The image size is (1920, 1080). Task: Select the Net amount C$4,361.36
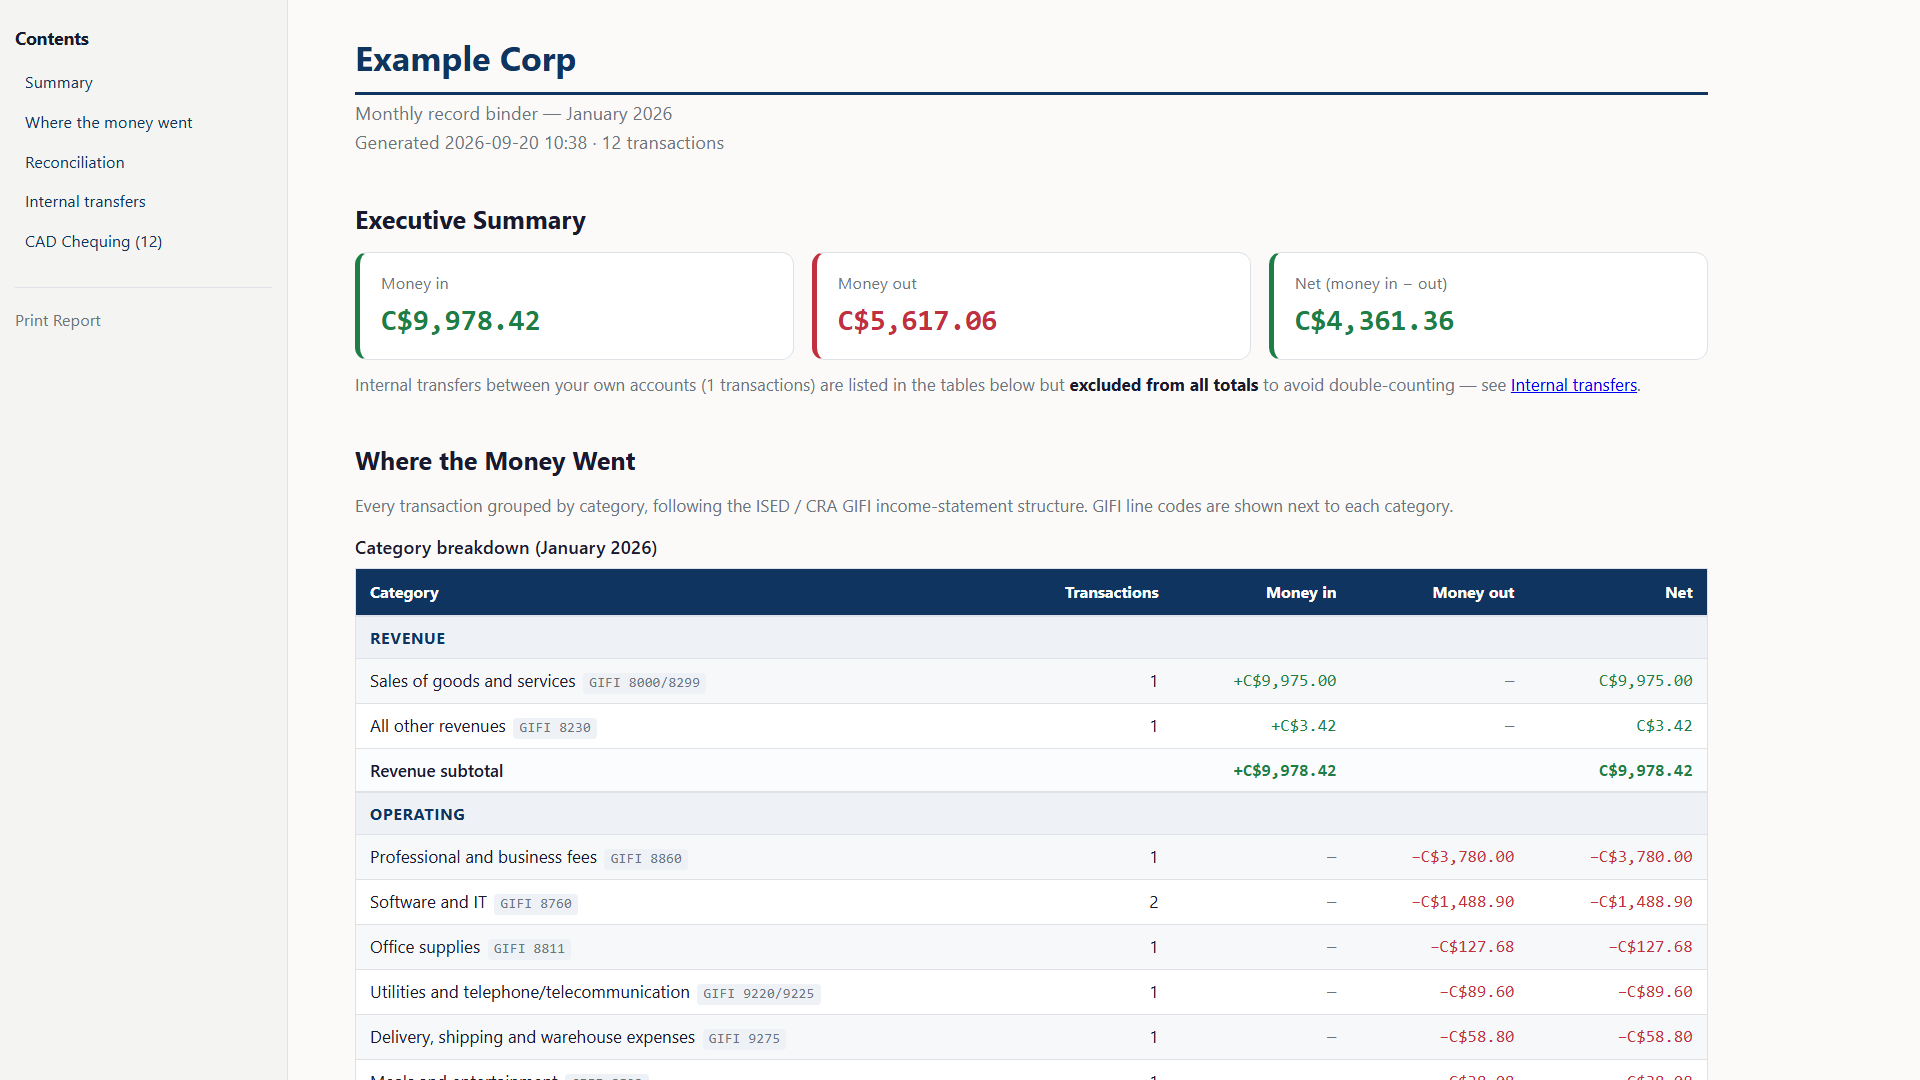click(1374, 321)
